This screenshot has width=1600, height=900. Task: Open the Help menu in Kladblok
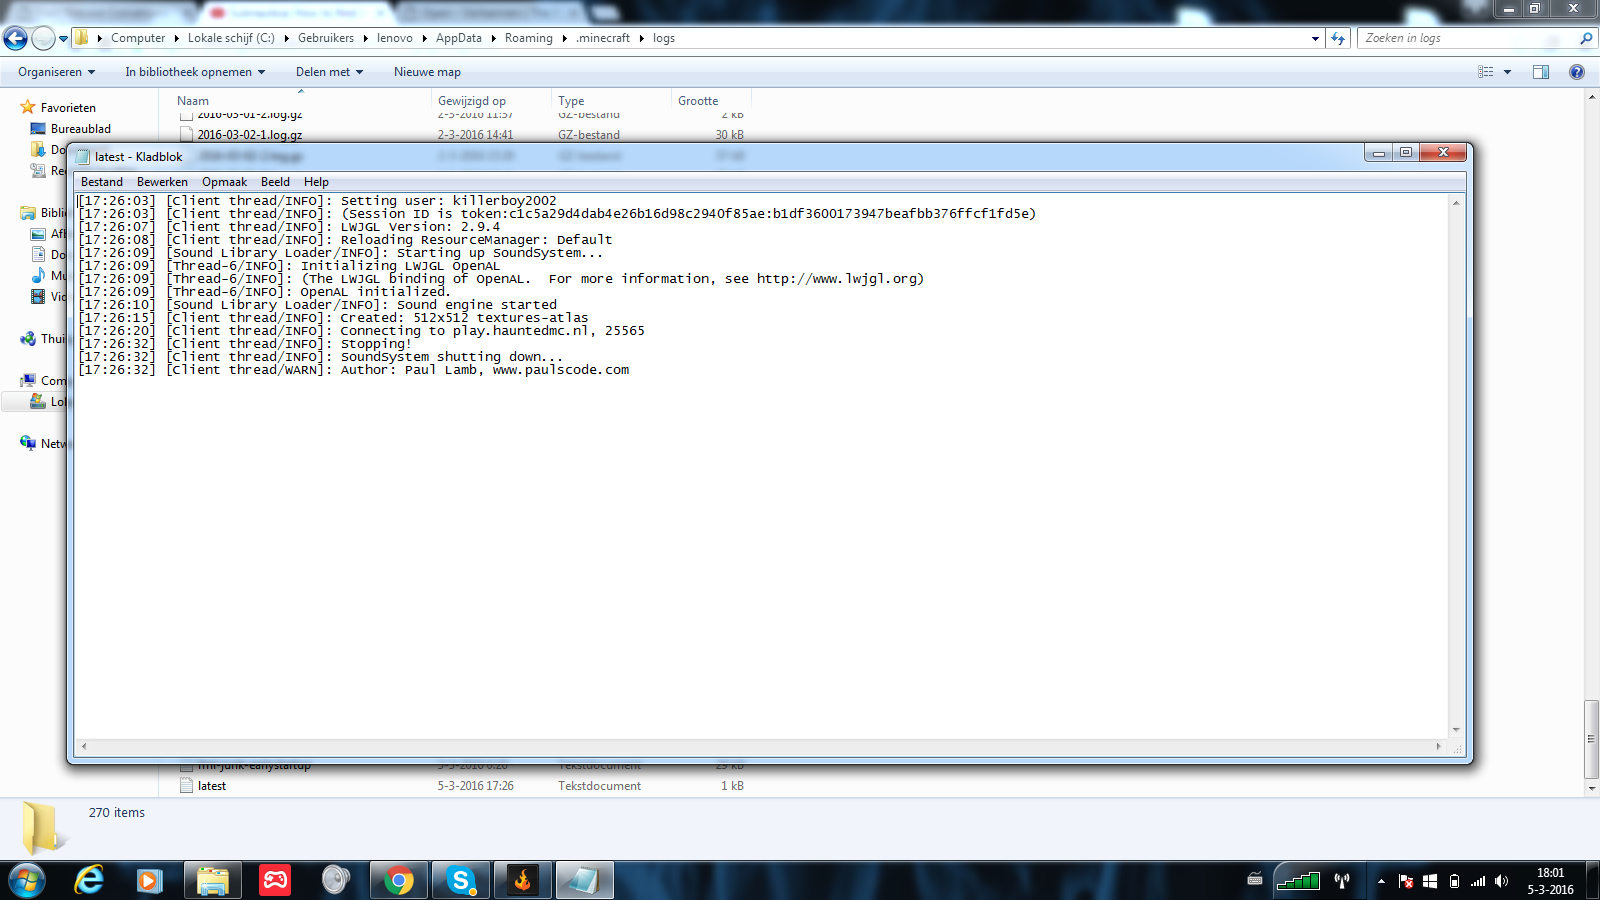pos(316,182)
